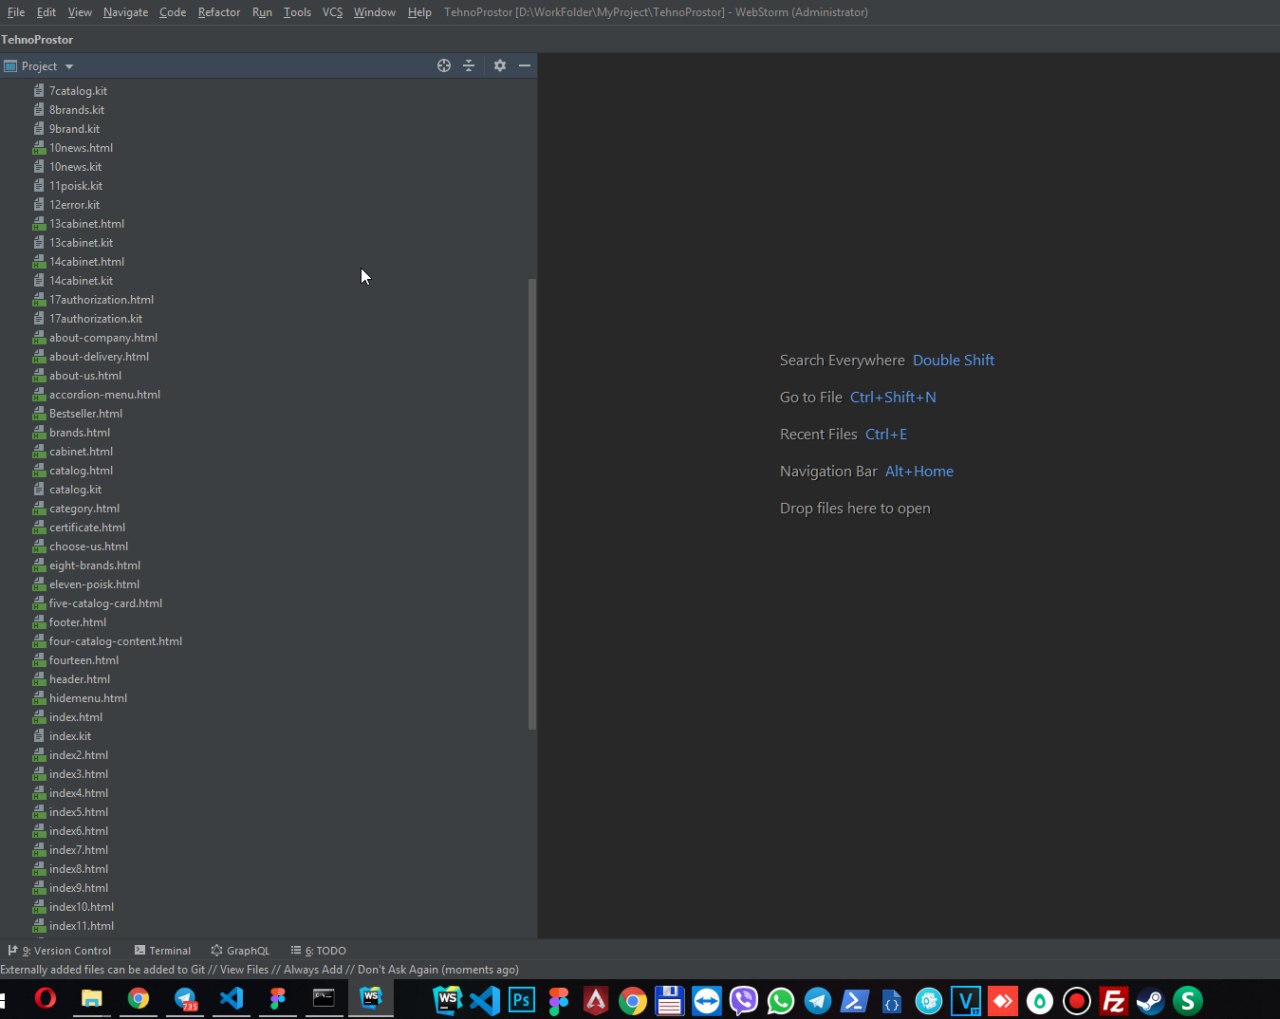
Task: Open the Window menu
Action: pyautogui.click(x=375, y=12)
